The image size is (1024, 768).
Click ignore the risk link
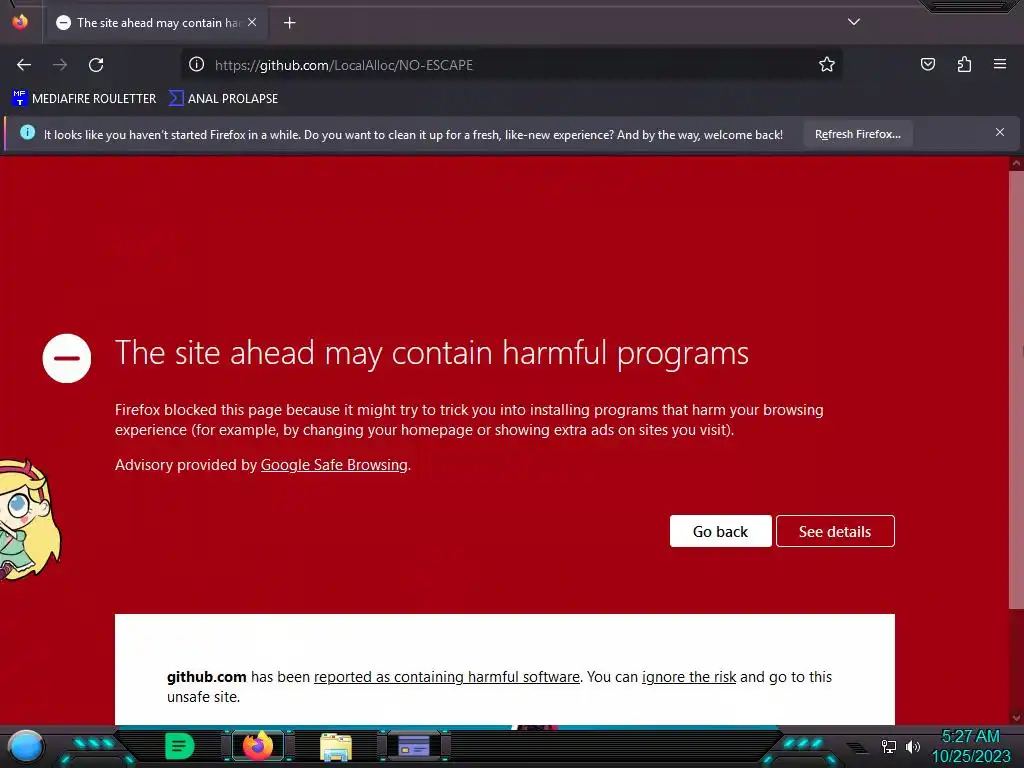click(689, 677)
